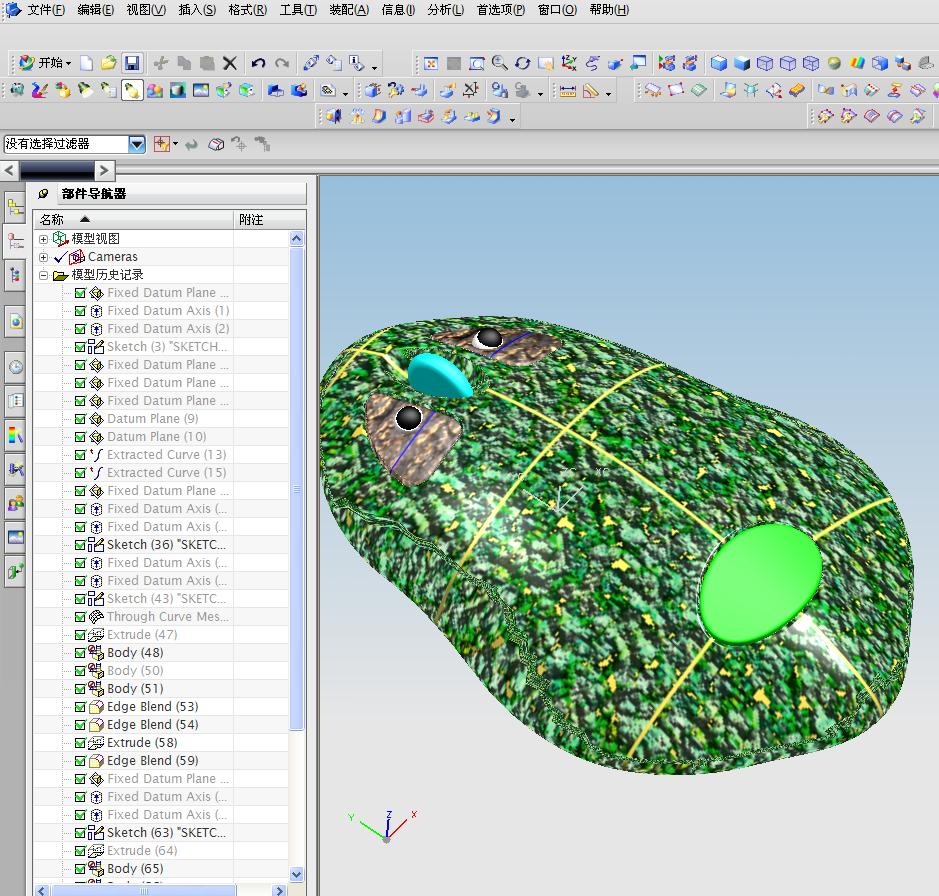The height and width of the screenshot is (896, 939).
Task: Click the Delete X icon
Action: (230, 63)
